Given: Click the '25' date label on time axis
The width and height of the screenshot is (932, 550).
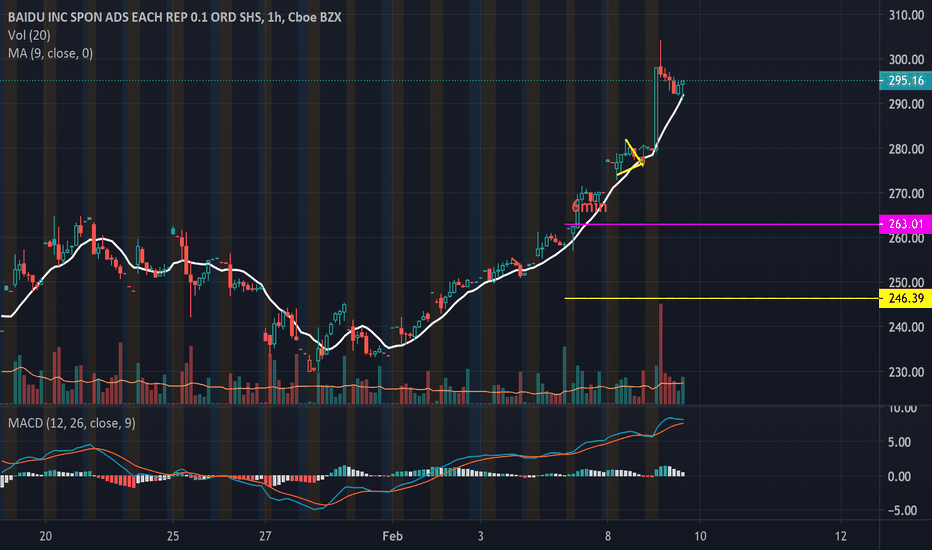Looking at the screenshot, I should coord(173,536).
